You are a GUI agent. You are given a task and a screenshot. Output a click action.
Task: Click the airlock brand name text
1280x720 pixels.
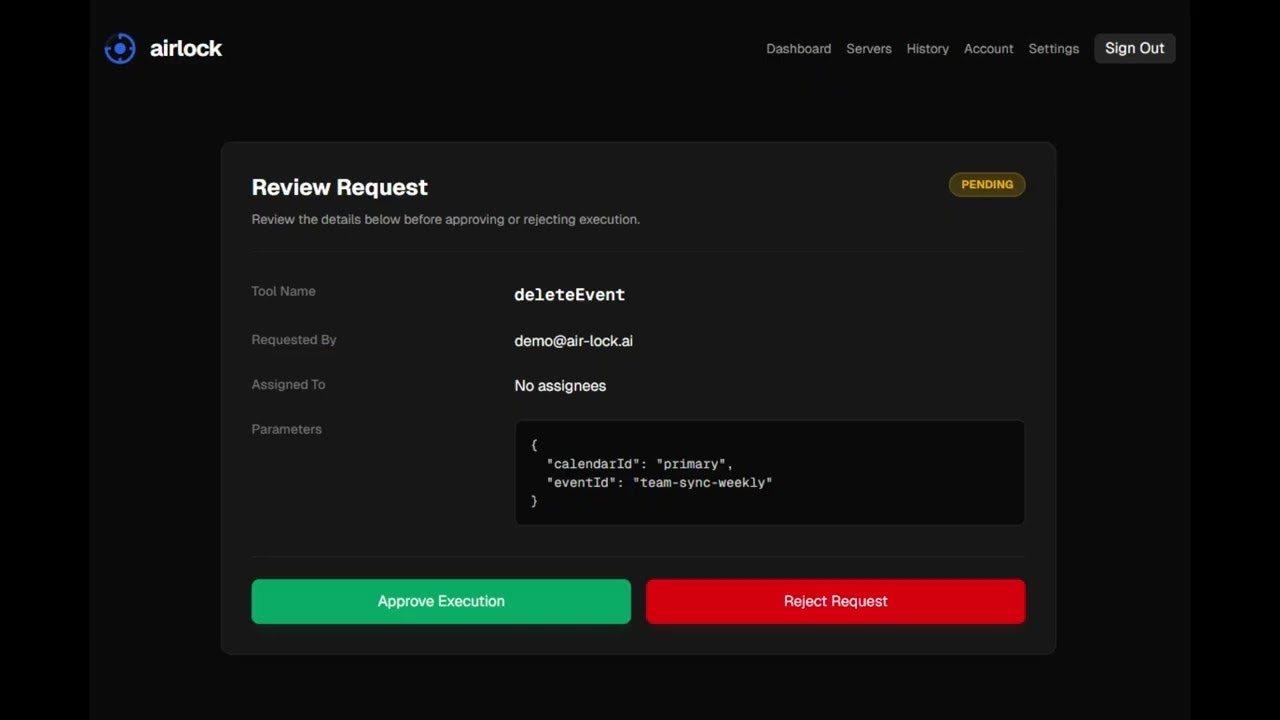point(186,48)
